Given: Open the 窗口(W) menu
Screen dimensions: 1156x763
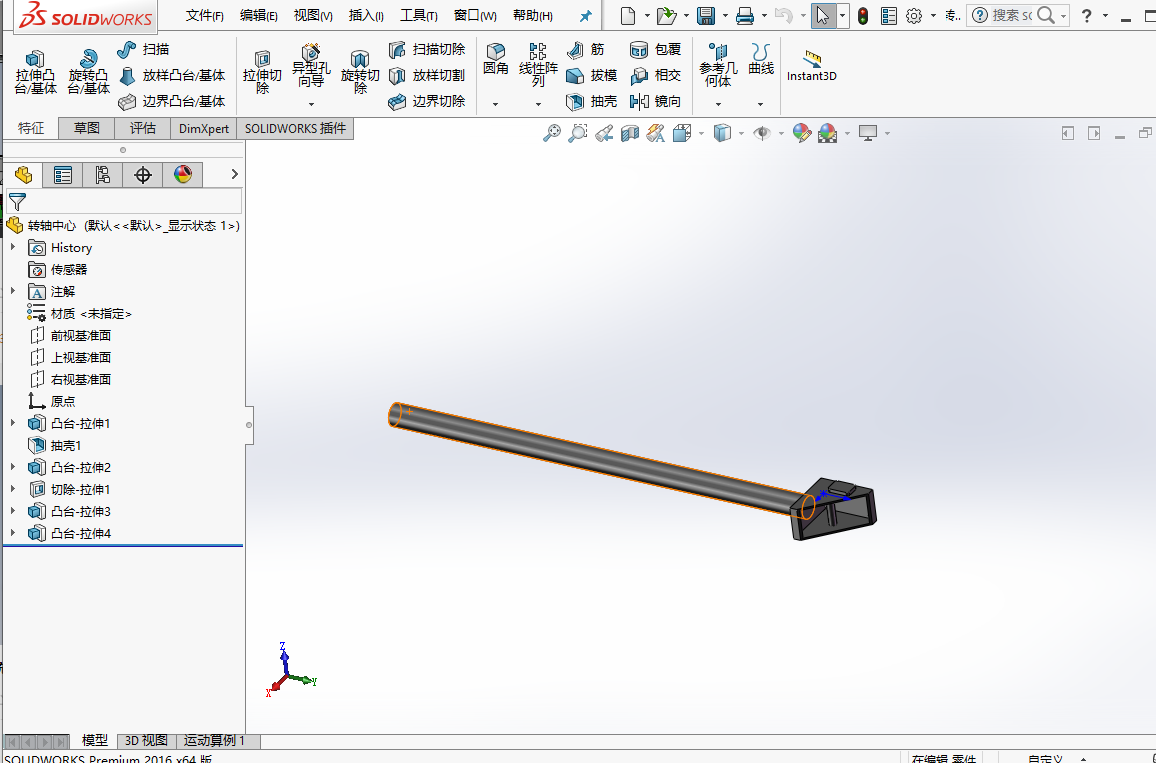Looking at the screenshot, I should [475, 15].
